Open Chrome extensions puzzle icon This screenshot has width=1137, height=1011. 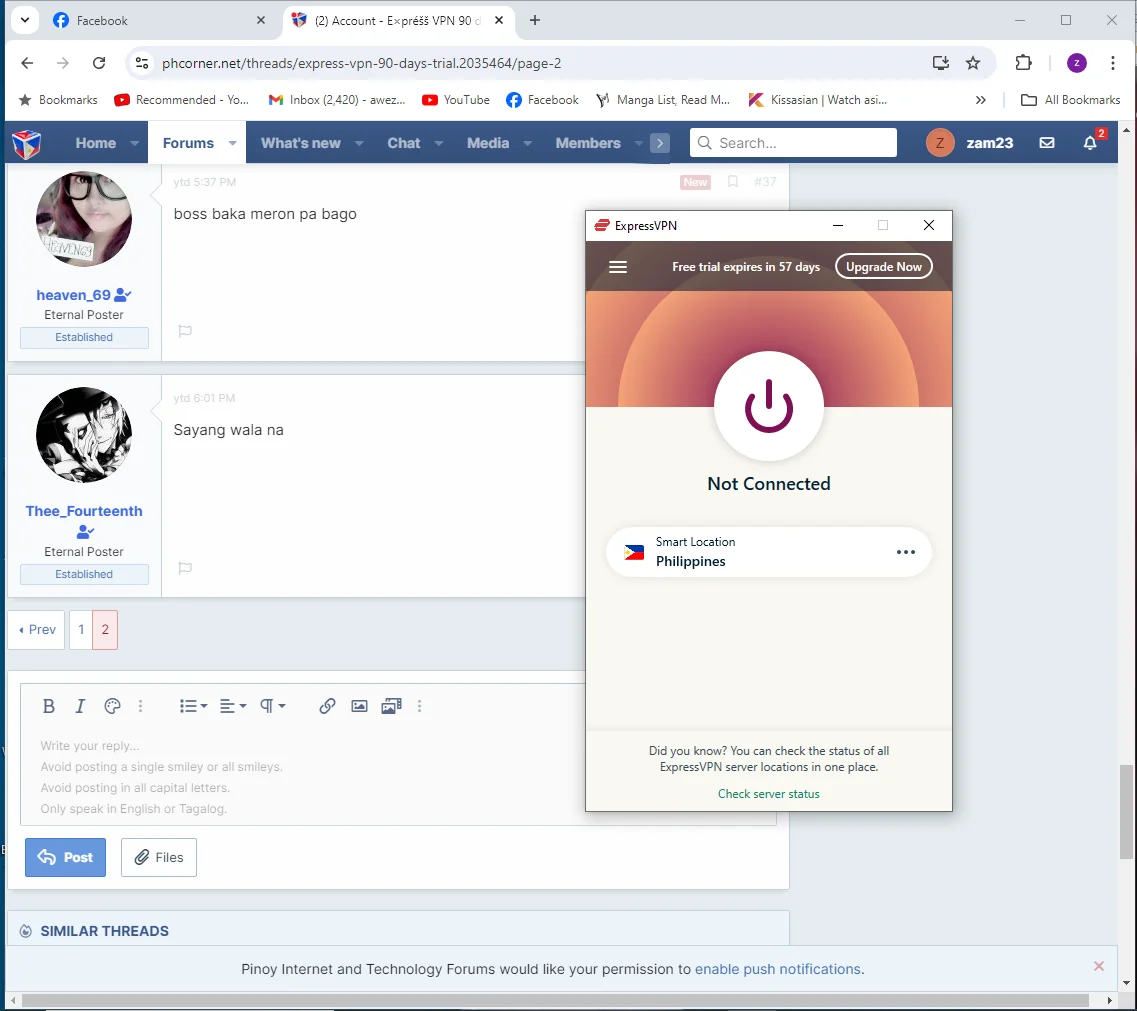pyautogui.click(x=1023, y=63)
